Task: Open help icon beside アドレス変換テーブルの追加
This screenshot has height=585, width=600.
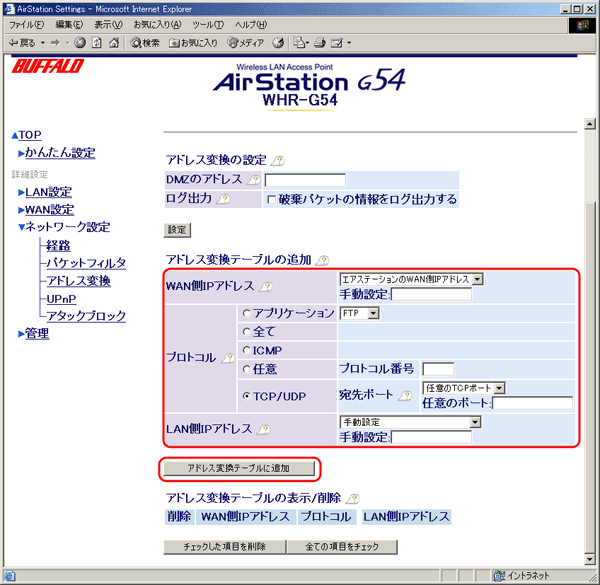Action: (322, 261)
